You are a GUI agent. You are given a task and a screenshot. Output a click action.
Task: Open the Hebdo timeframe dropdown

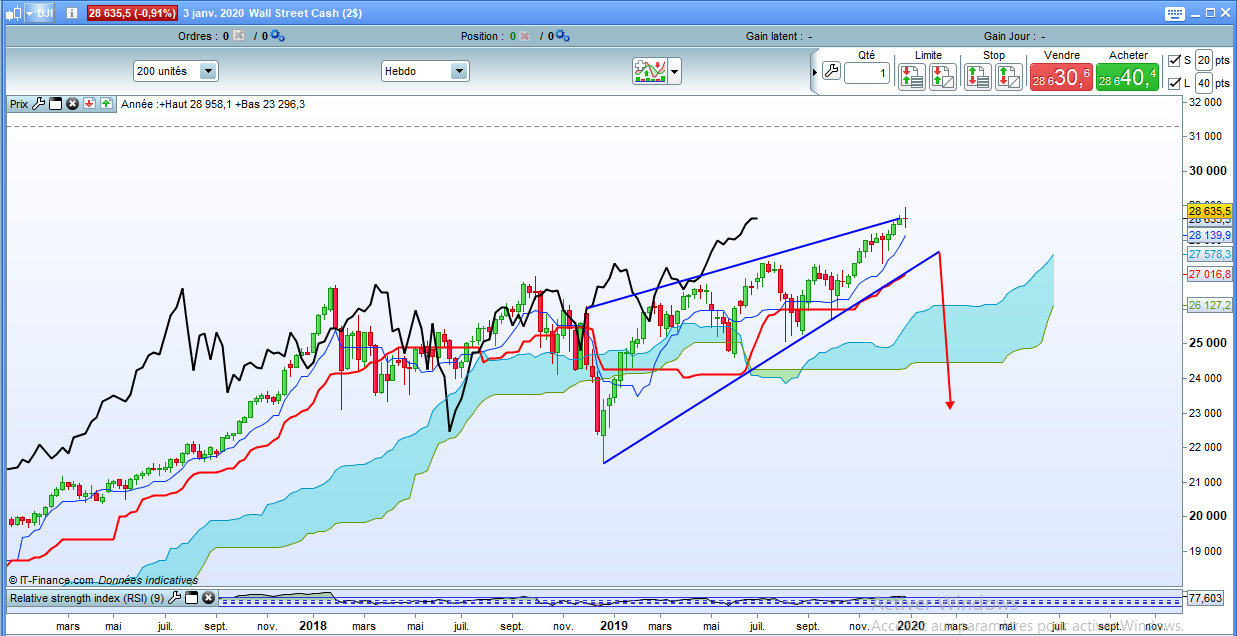click(x=458, y=71)
